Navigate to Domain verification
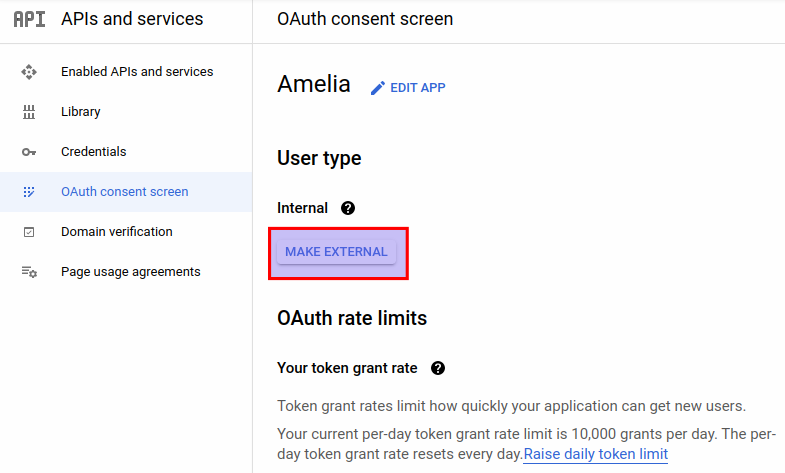785x473 pixels. coord(116,232)
